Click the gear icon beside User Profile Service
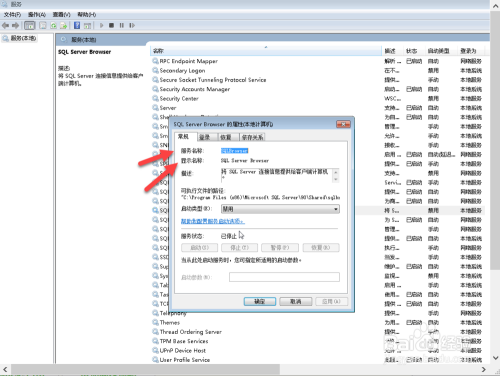Viewport: 500px width, 376px height. click(x=155, y=360)
